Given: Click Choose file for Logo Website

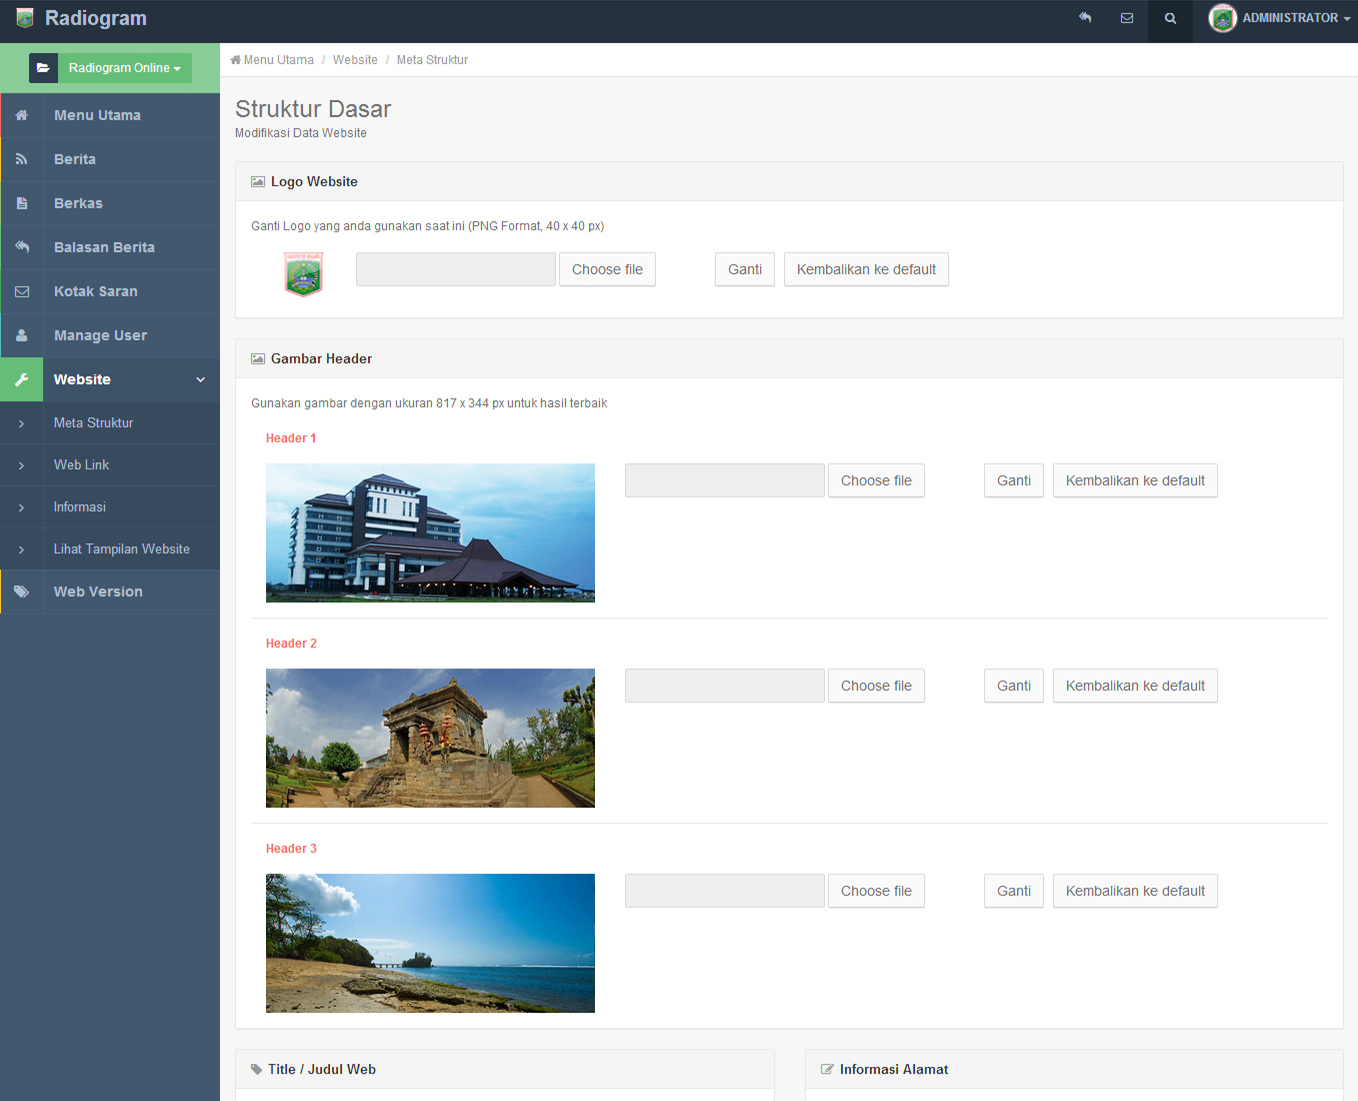Looking at the screenshot, I should click(607, 269).
